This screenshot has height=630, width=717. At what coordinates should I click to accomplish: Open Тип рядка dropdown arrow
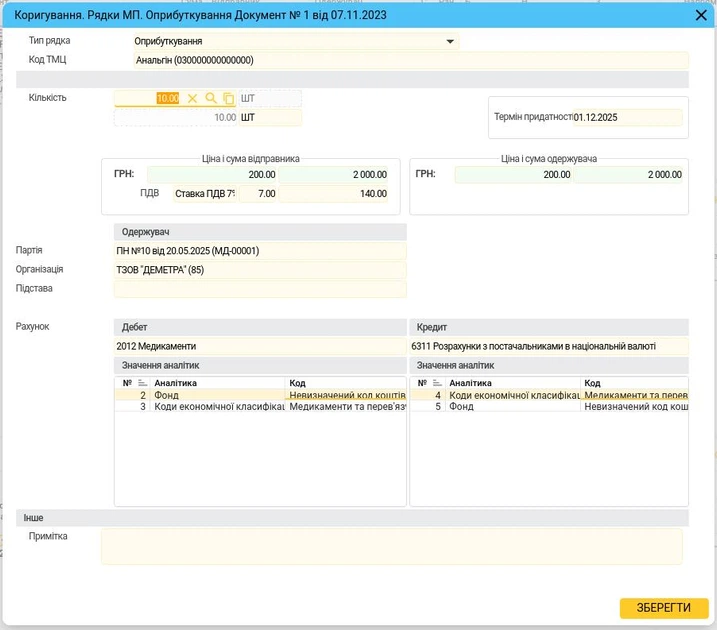pyautogui.click(x=450, y=41)
